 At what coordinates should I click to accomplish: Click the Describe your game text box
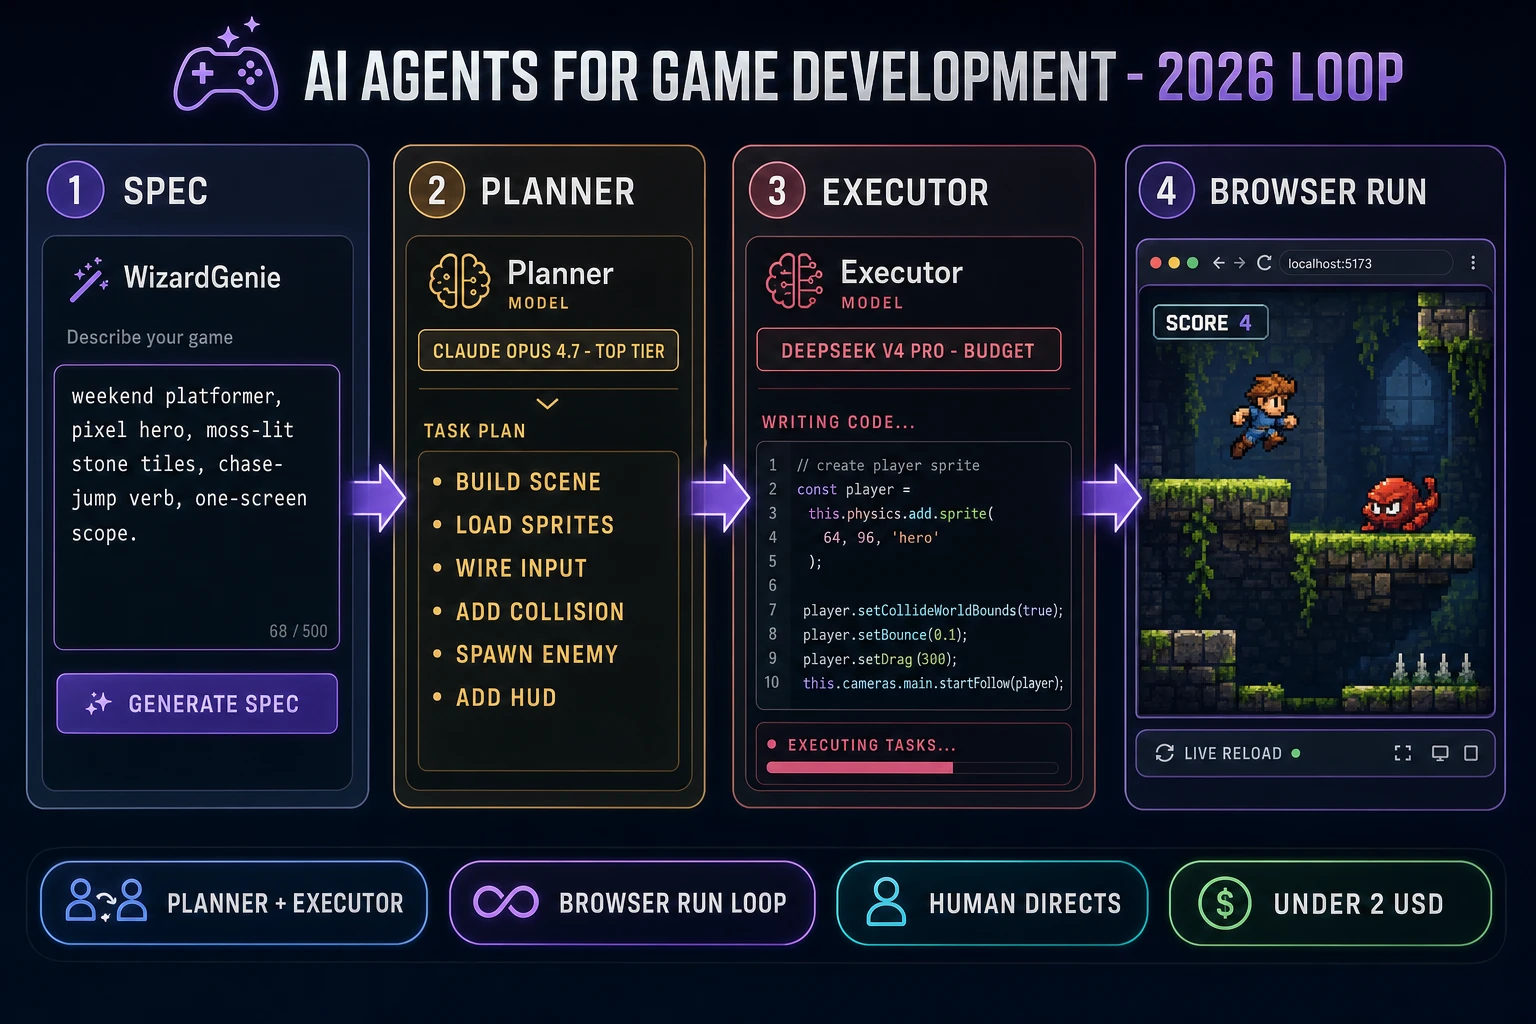click(x=197, y=507)
